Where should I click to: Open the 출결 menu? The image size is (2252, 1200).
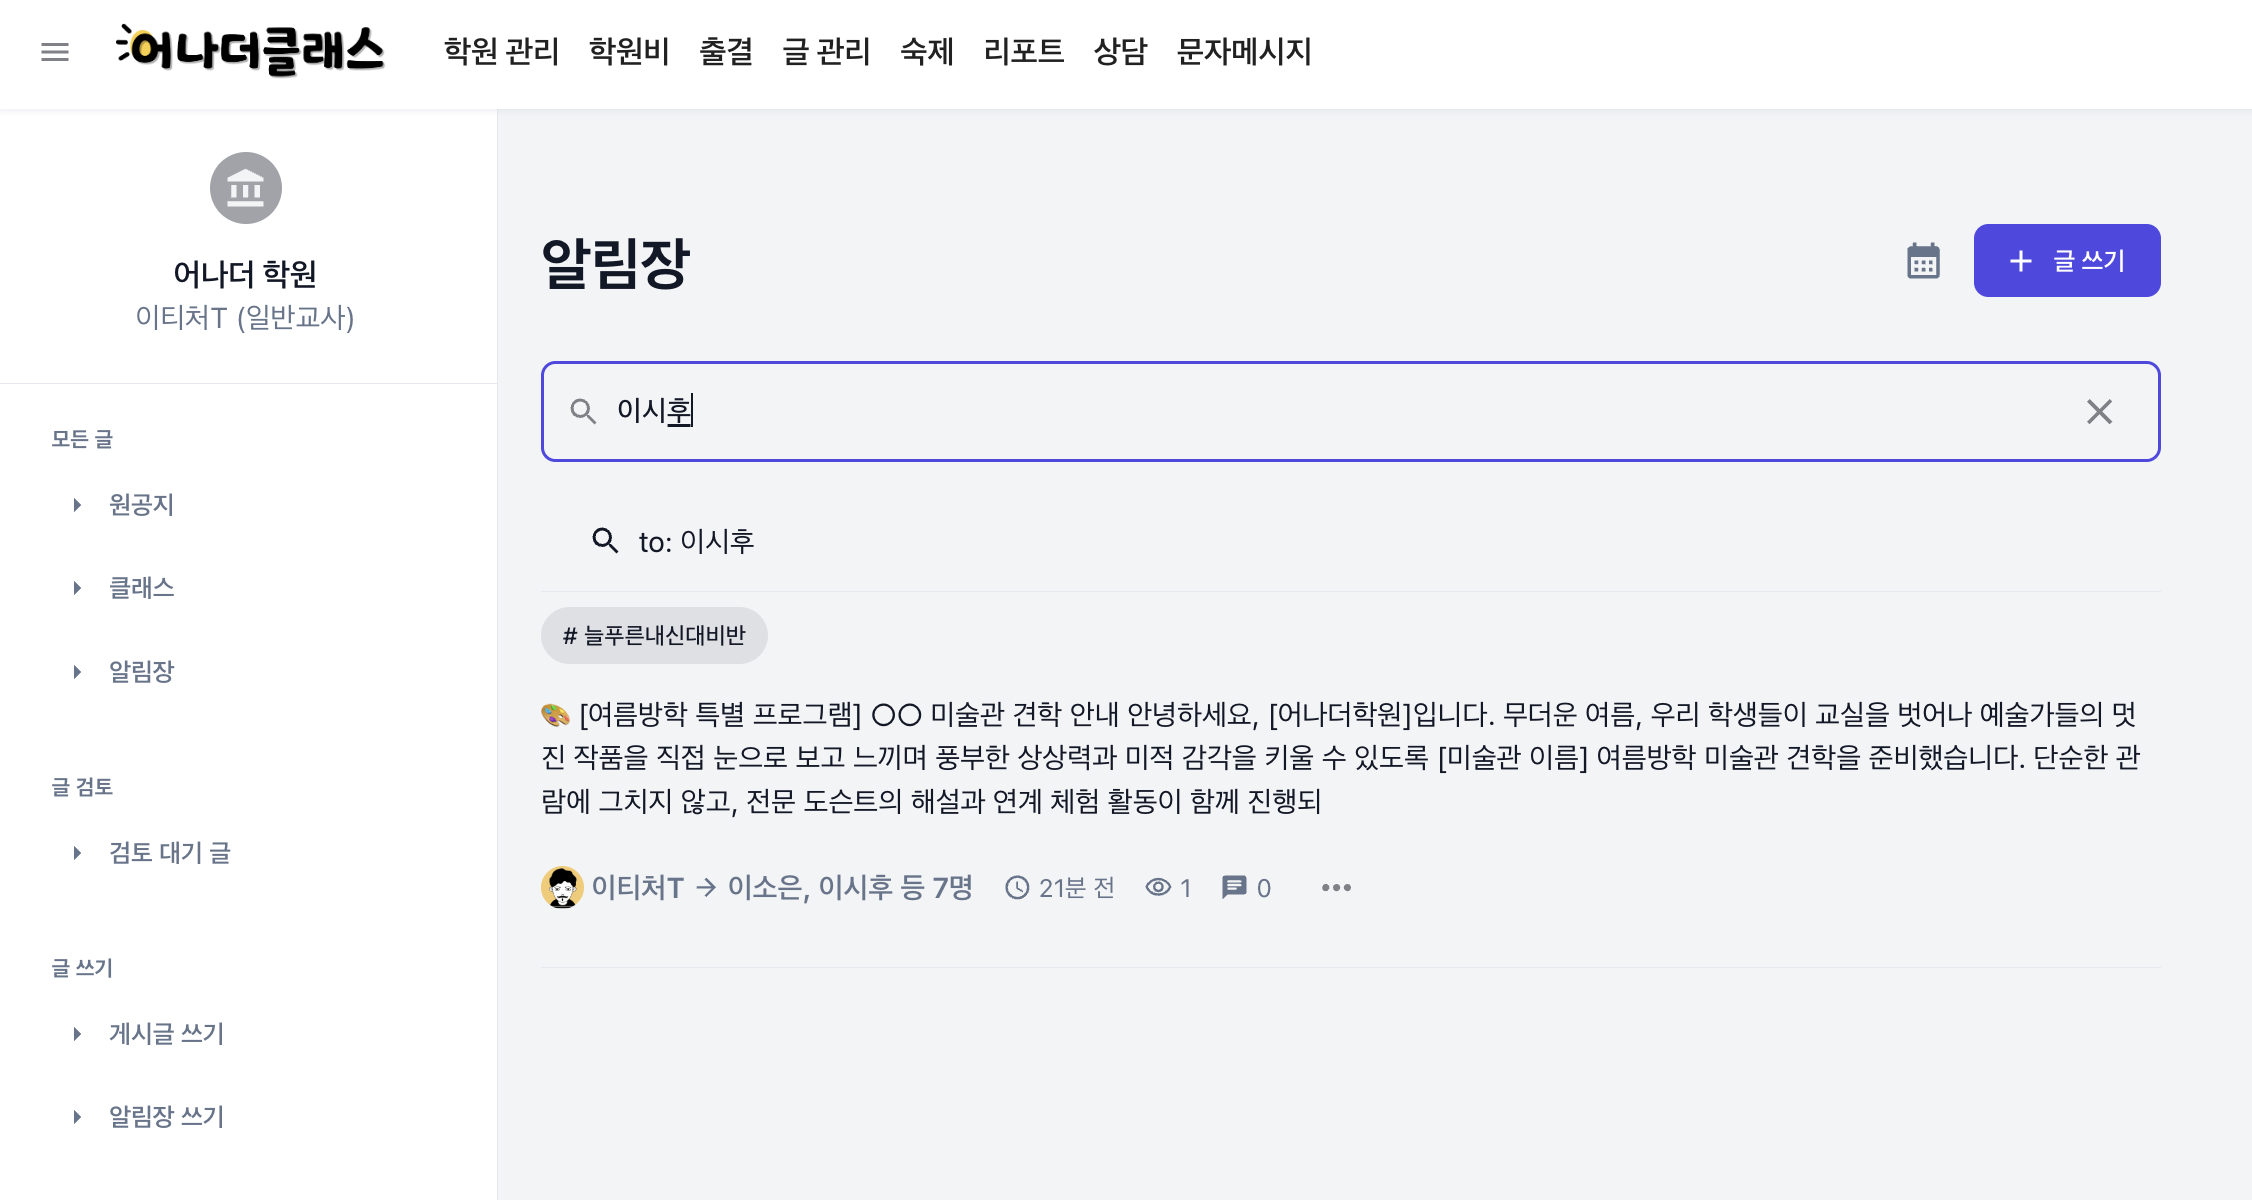726,51
